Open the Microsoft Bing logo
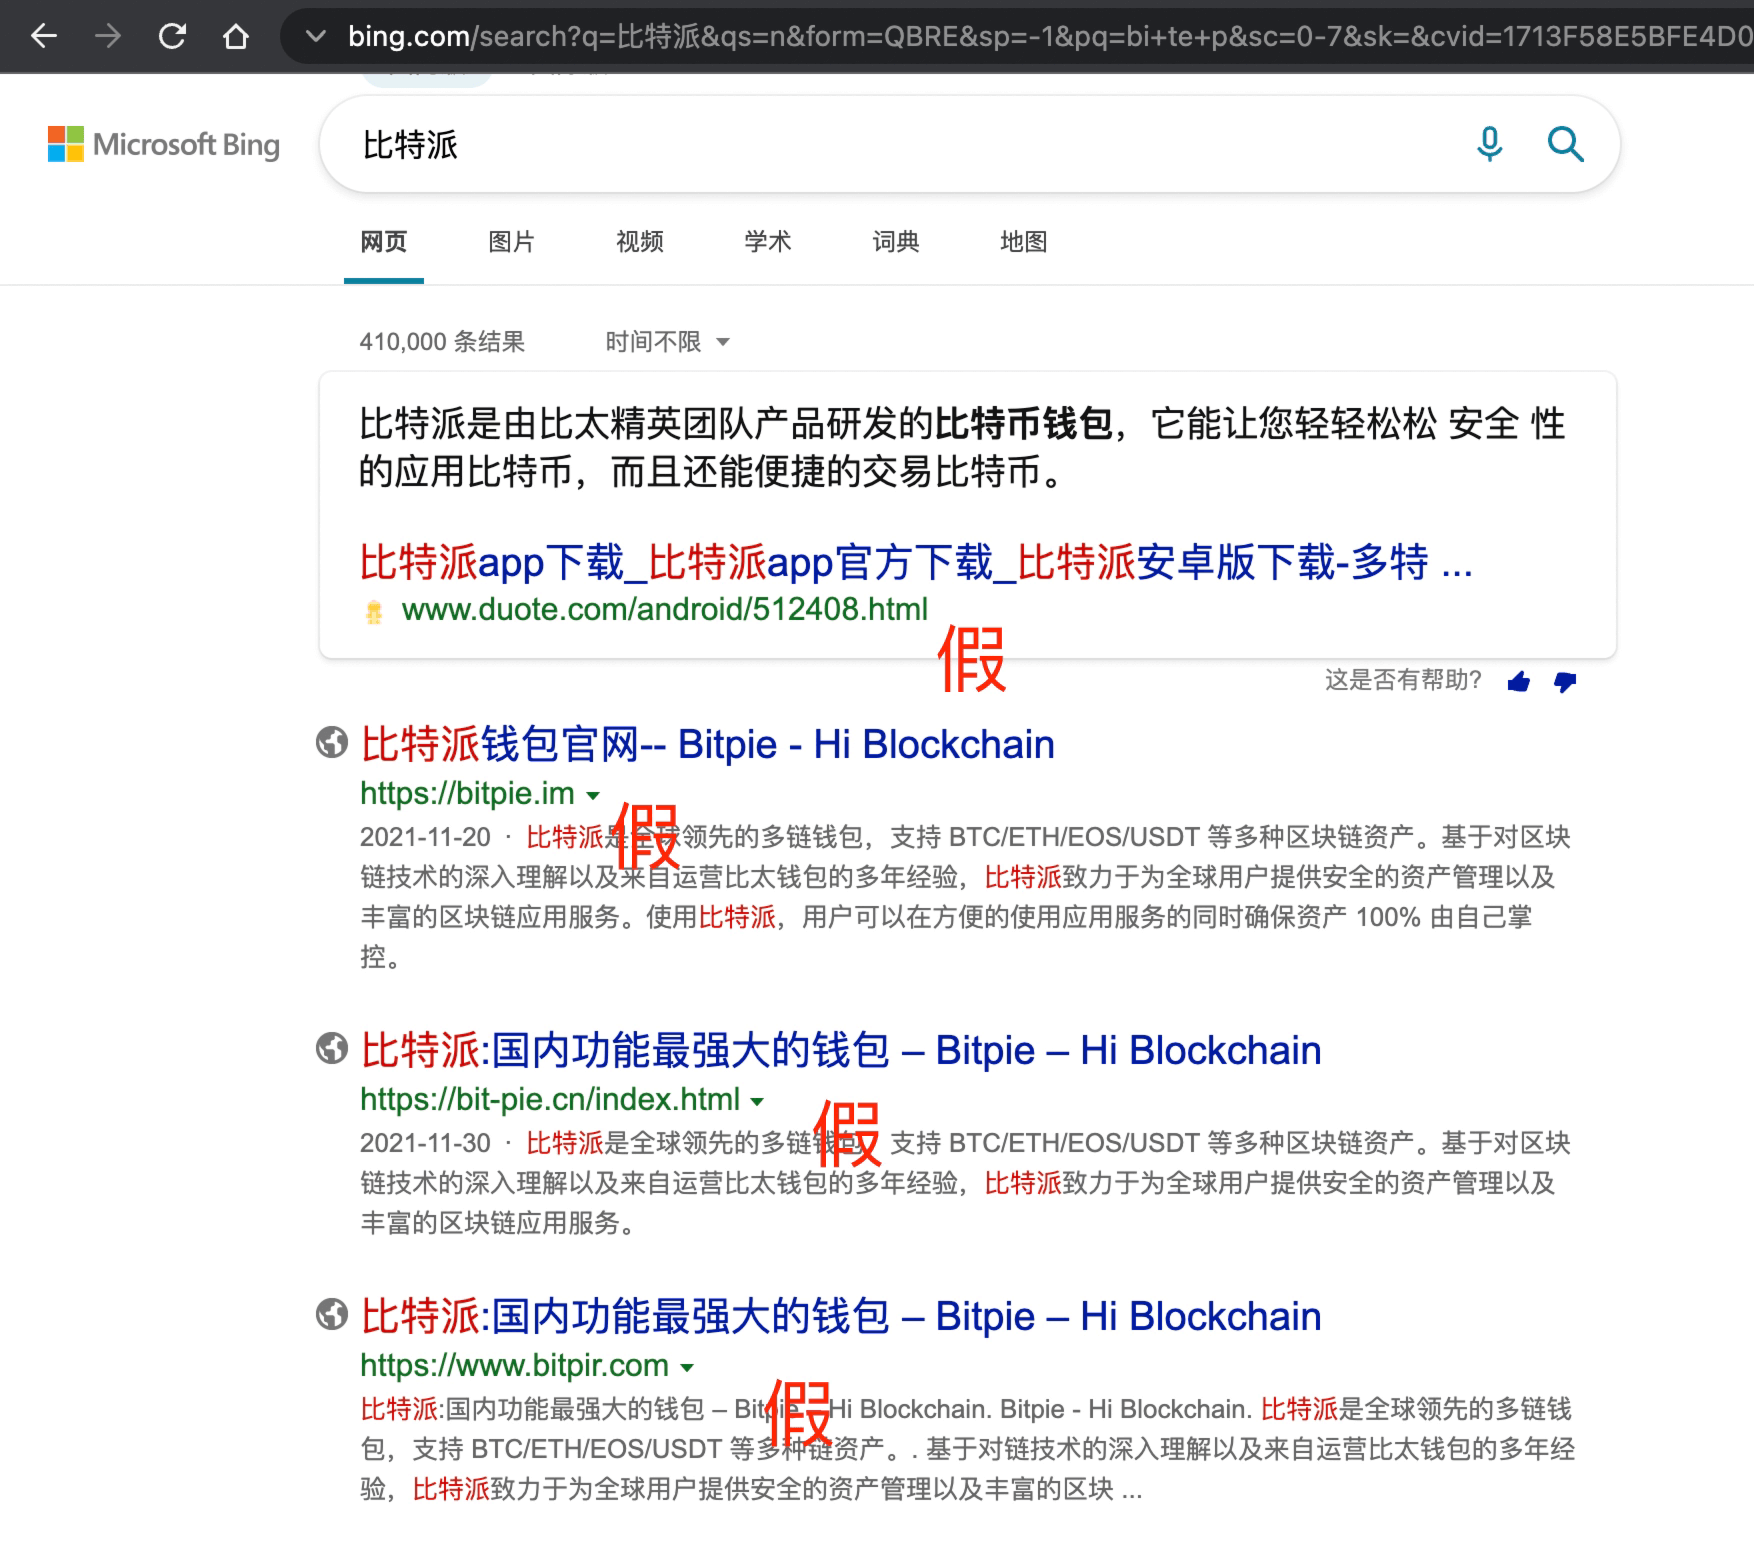Screen dimensions: 1754x1556 pos(164,144)
